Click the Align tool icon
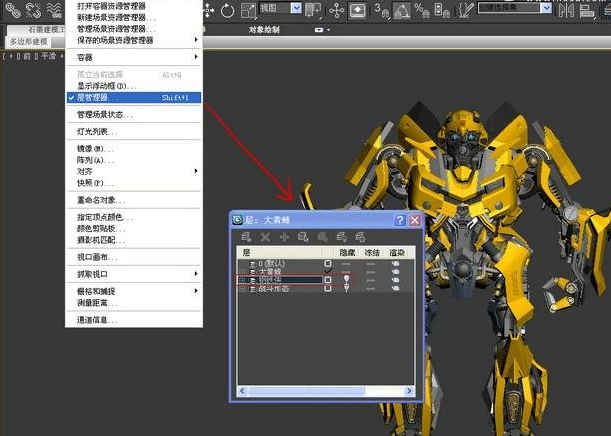The image size is (611, 436). tap(587, 11)
